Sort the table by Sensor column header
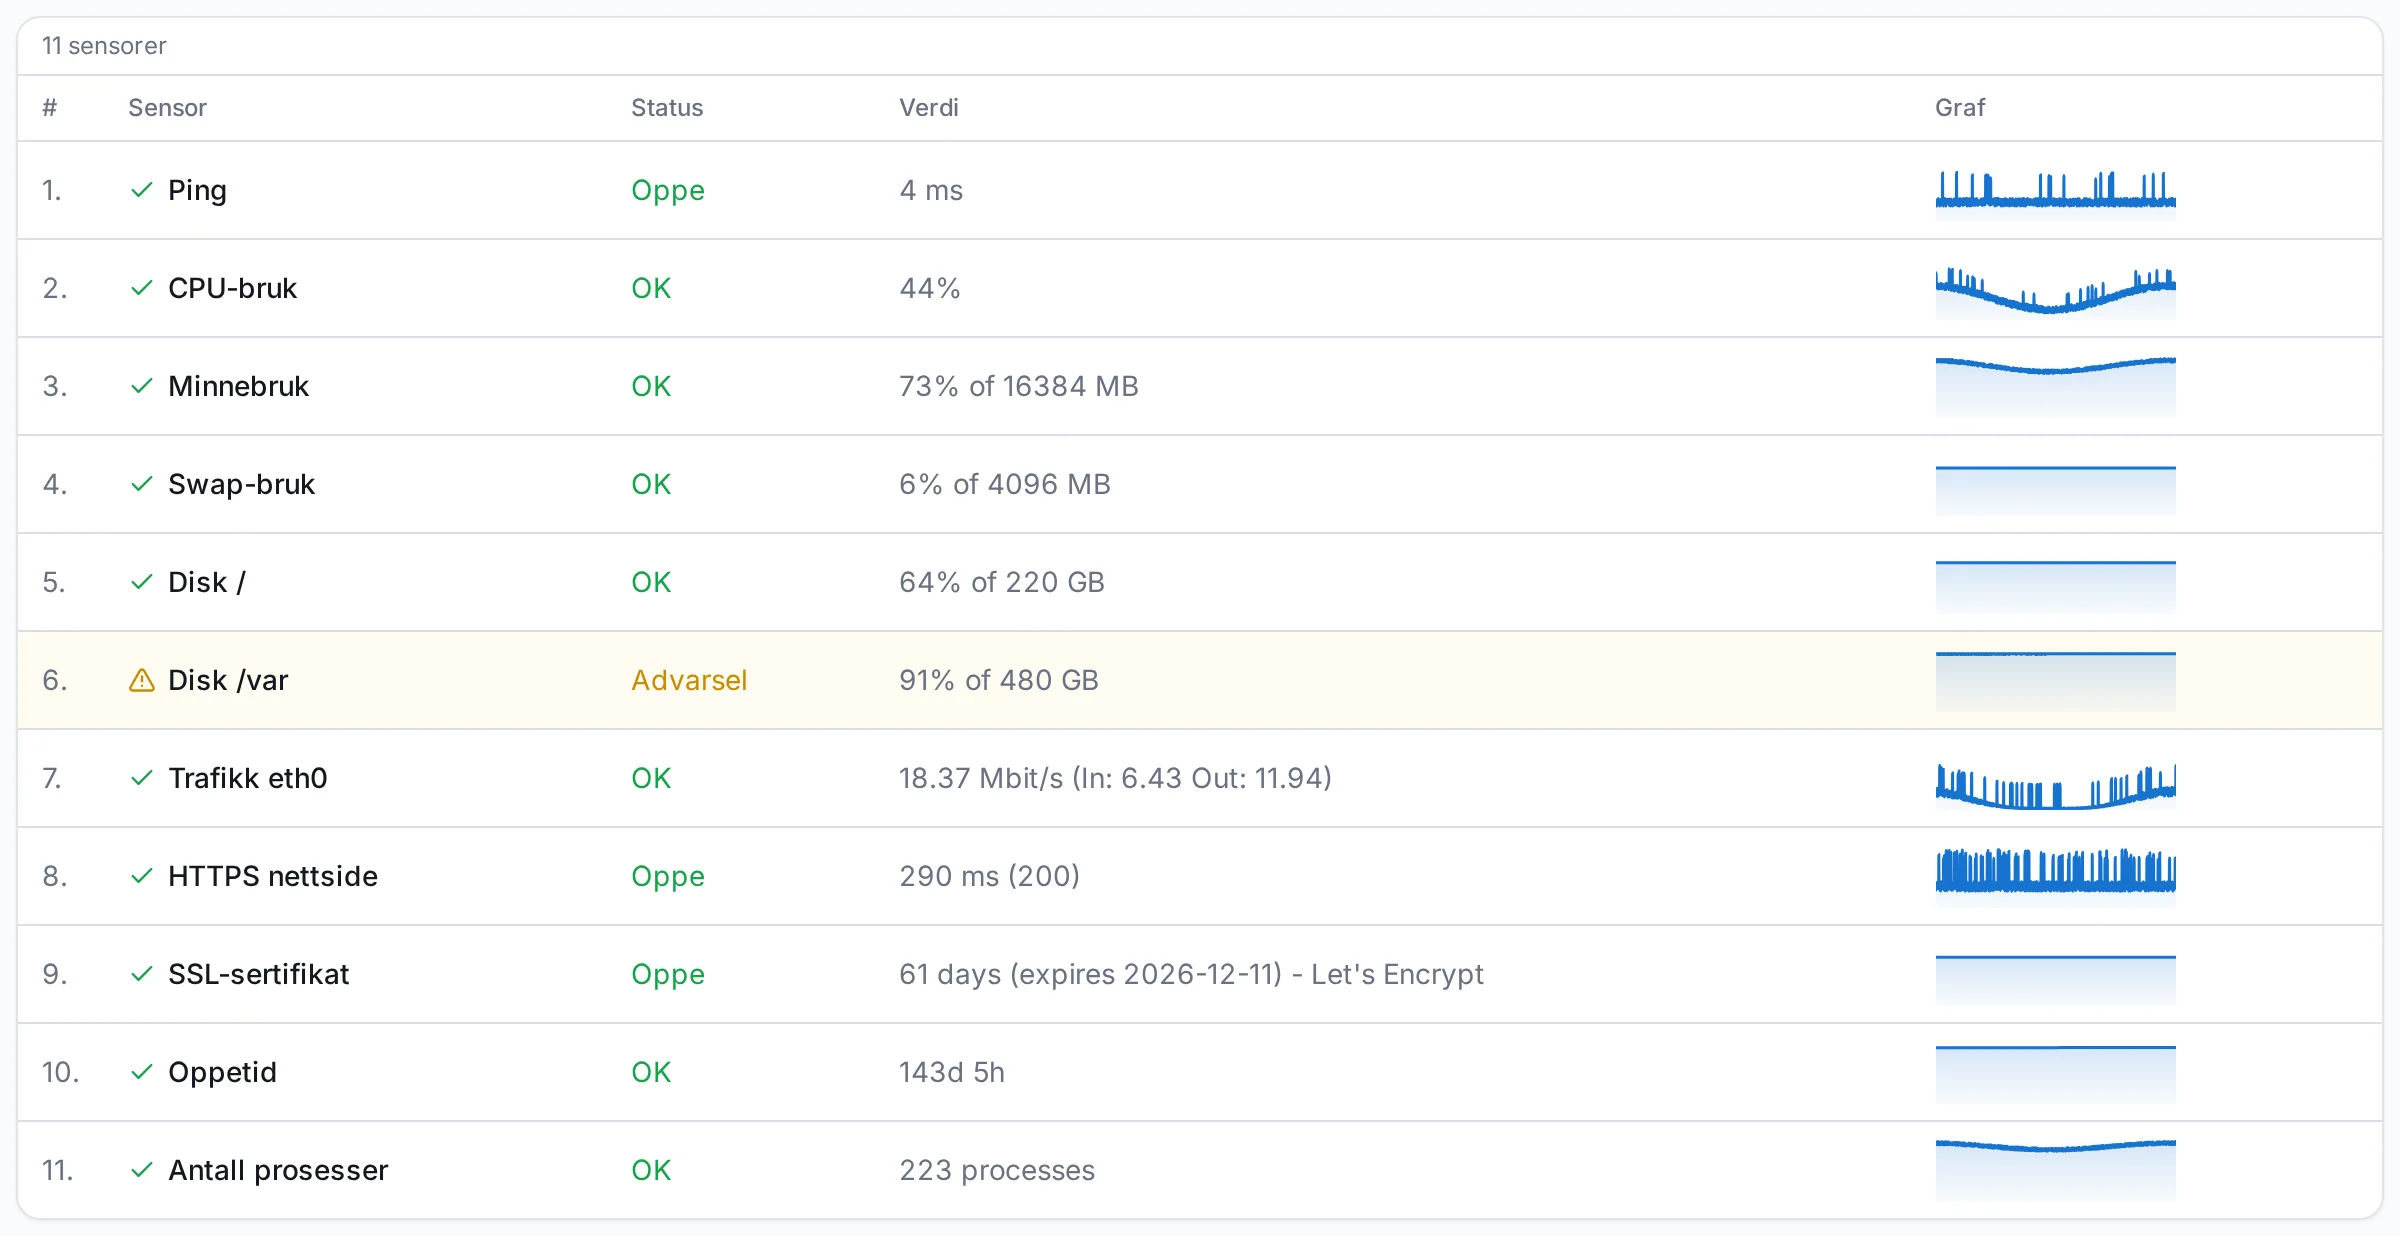The width and height of the screenshot is (2400, 1236). [167, 108]
